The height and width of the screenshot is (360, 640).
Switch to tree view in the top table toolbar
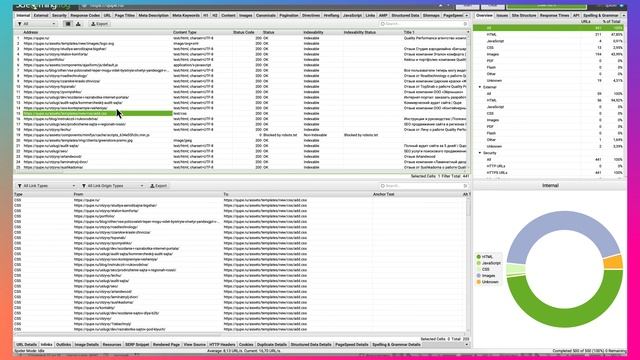(78, 24)
